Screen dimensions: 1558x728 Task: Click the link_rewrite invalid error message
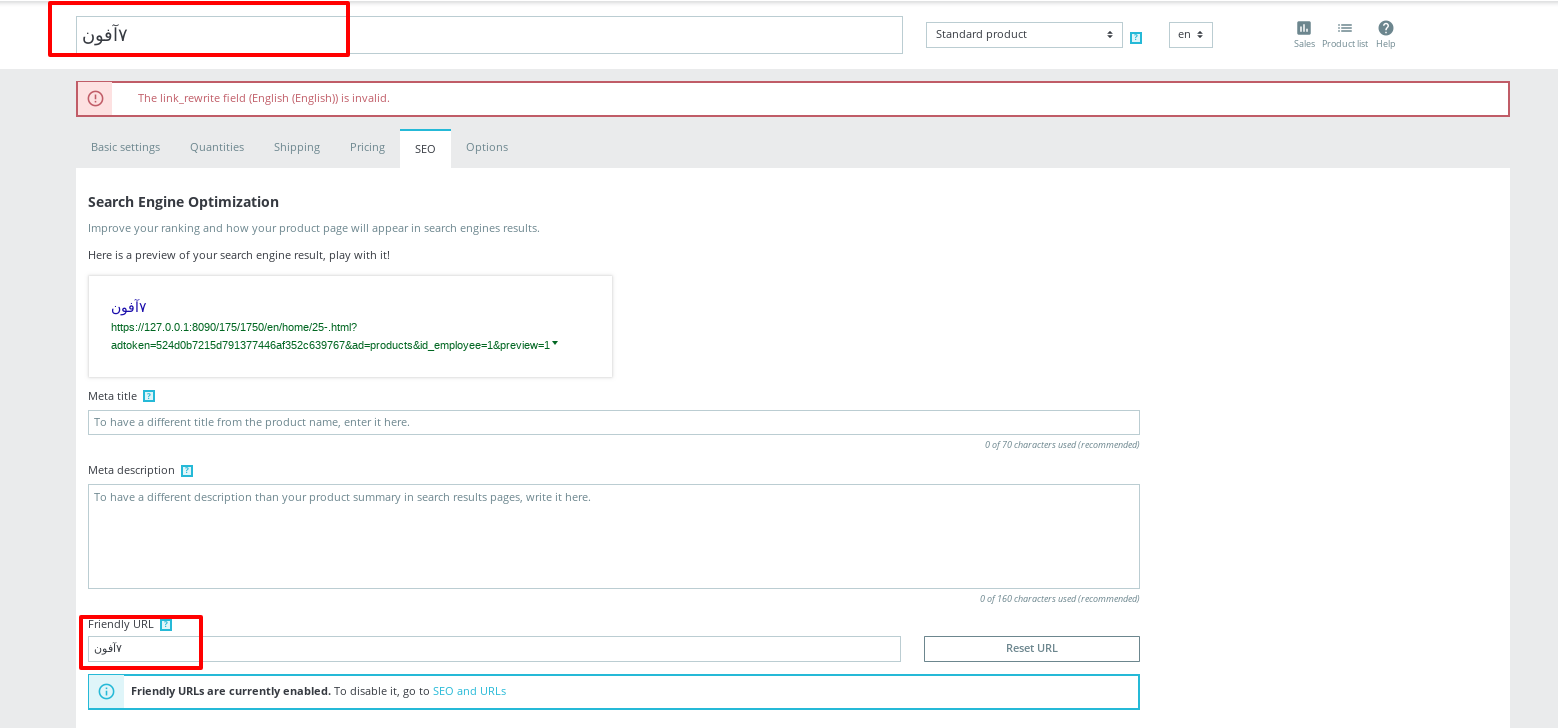(264, 98)
